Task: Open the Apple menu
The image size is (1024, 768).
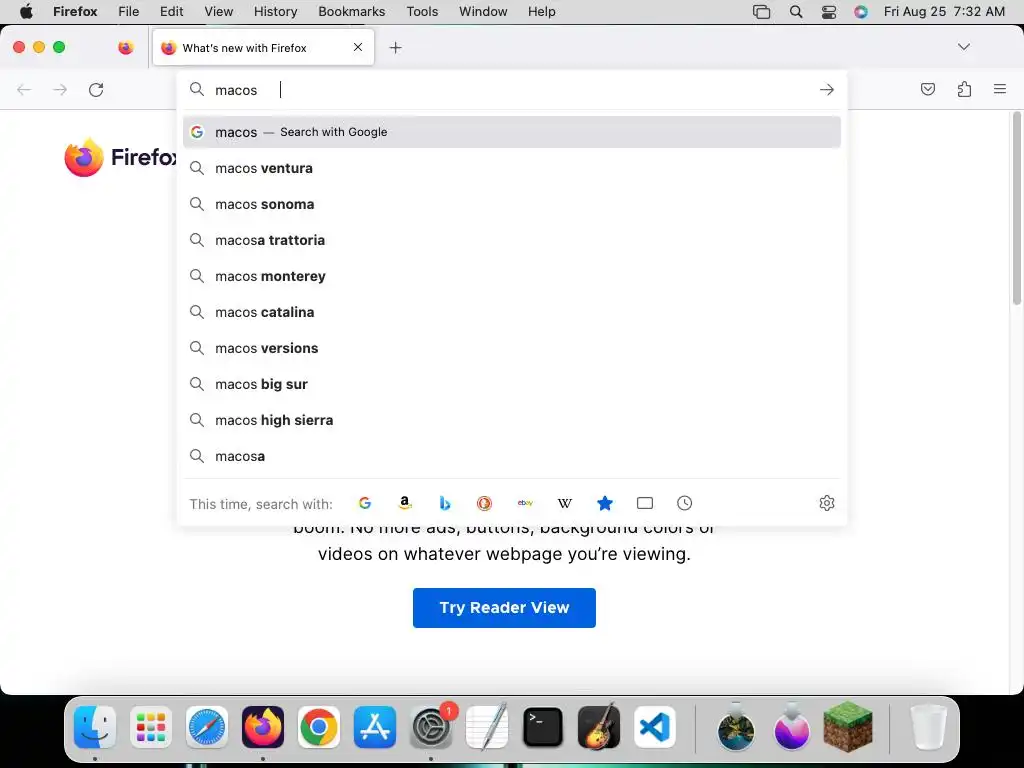Action: coord(26,12)
